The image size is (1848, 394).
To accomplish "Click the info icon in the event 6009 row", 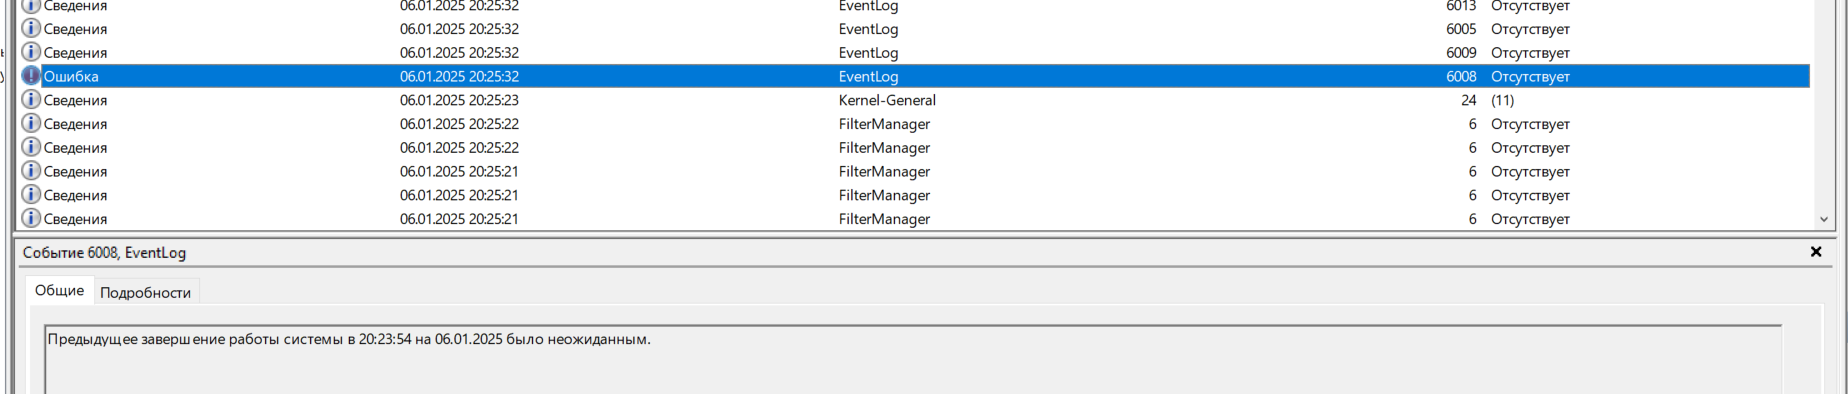I will click(31, 52).
